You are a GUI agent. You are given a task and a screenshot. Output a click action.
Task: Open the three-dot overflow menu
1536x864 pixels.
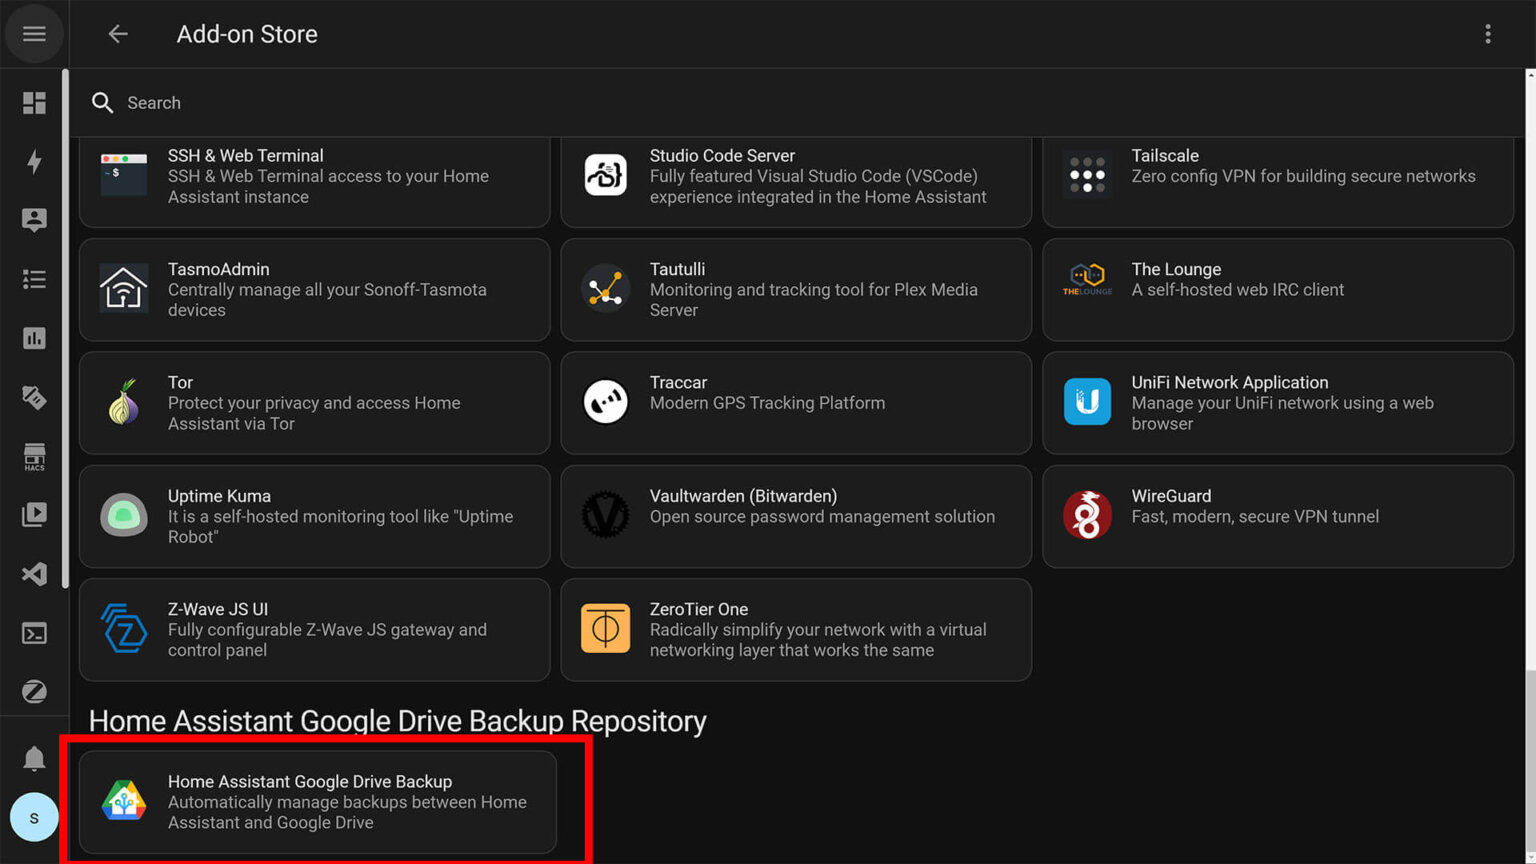coord(1487,34)
